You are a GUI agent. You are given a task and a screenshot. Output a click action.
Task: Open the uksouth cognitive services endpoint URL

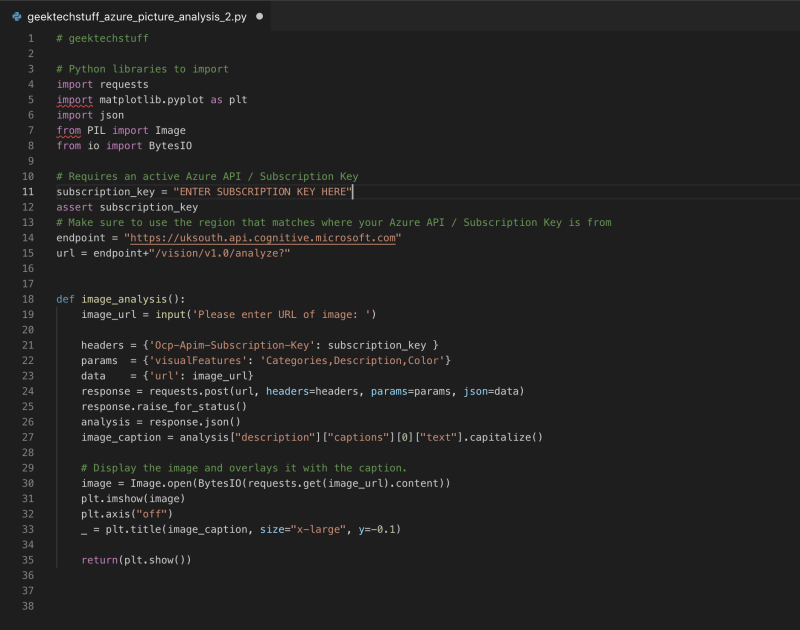point(260,237)
